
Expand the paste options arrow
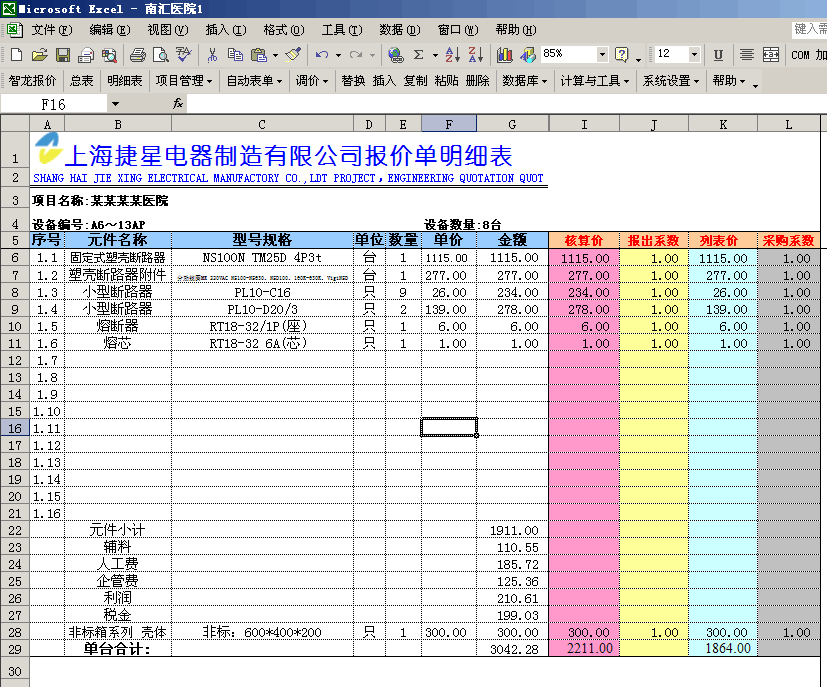pyautogui.click(x=275, y=54)
